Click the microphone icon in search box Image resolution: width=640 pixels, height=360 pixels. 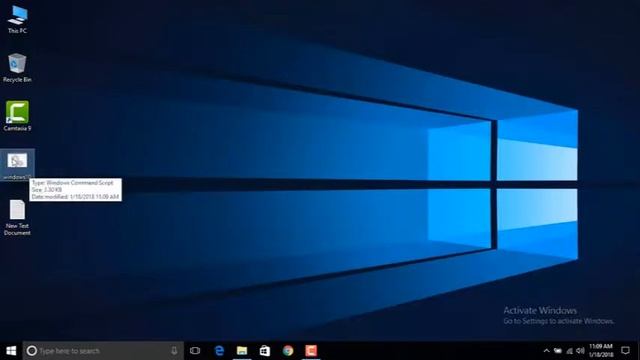[x=174, y=351]
